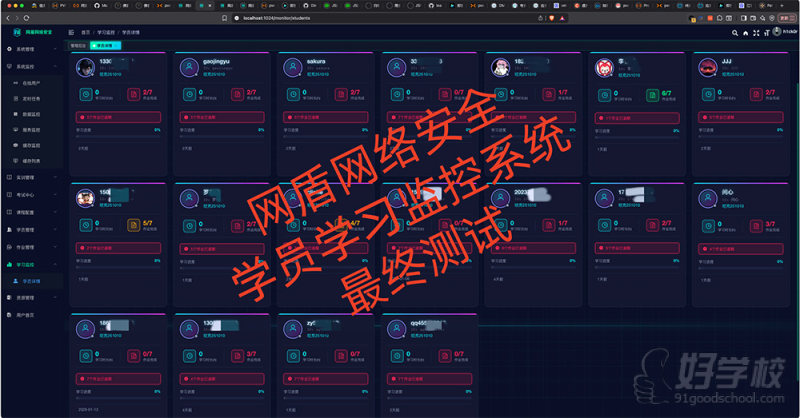
Task: Expand the 学员管理 sidebar menu
Action: pos(32,230)
